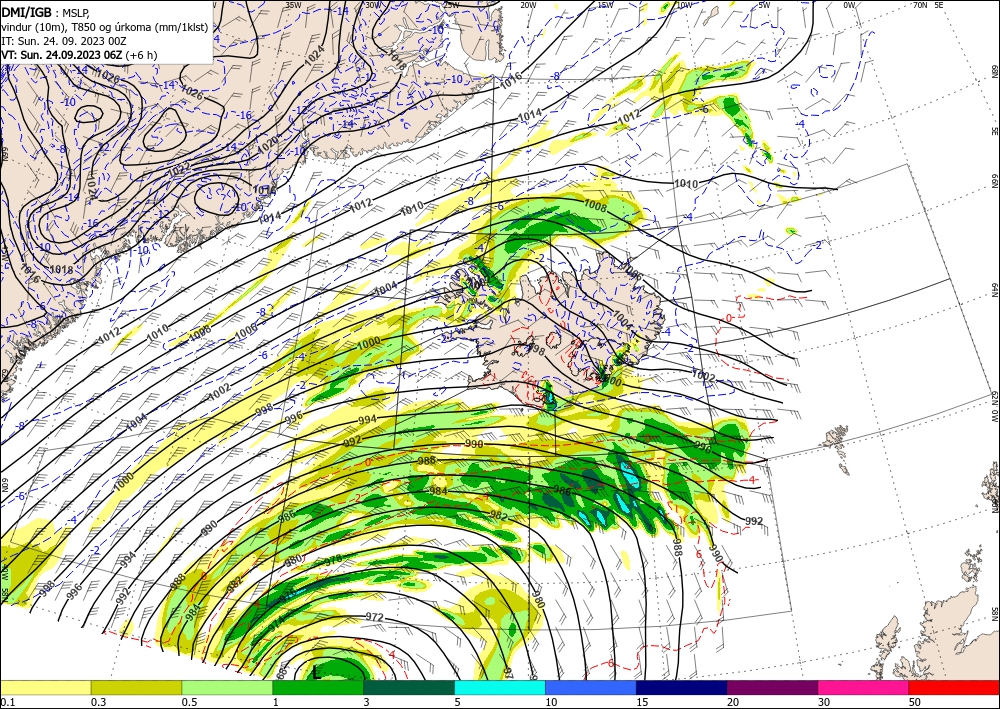This screenshot has width=1000, height=709.
Task: Click the '972' isobar label
Action: tap(374, 617)
